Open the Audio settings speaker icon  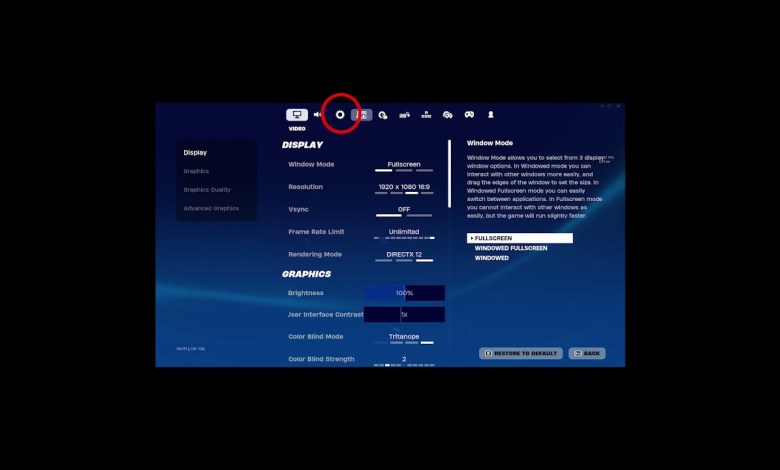click(x=318, y=115)
